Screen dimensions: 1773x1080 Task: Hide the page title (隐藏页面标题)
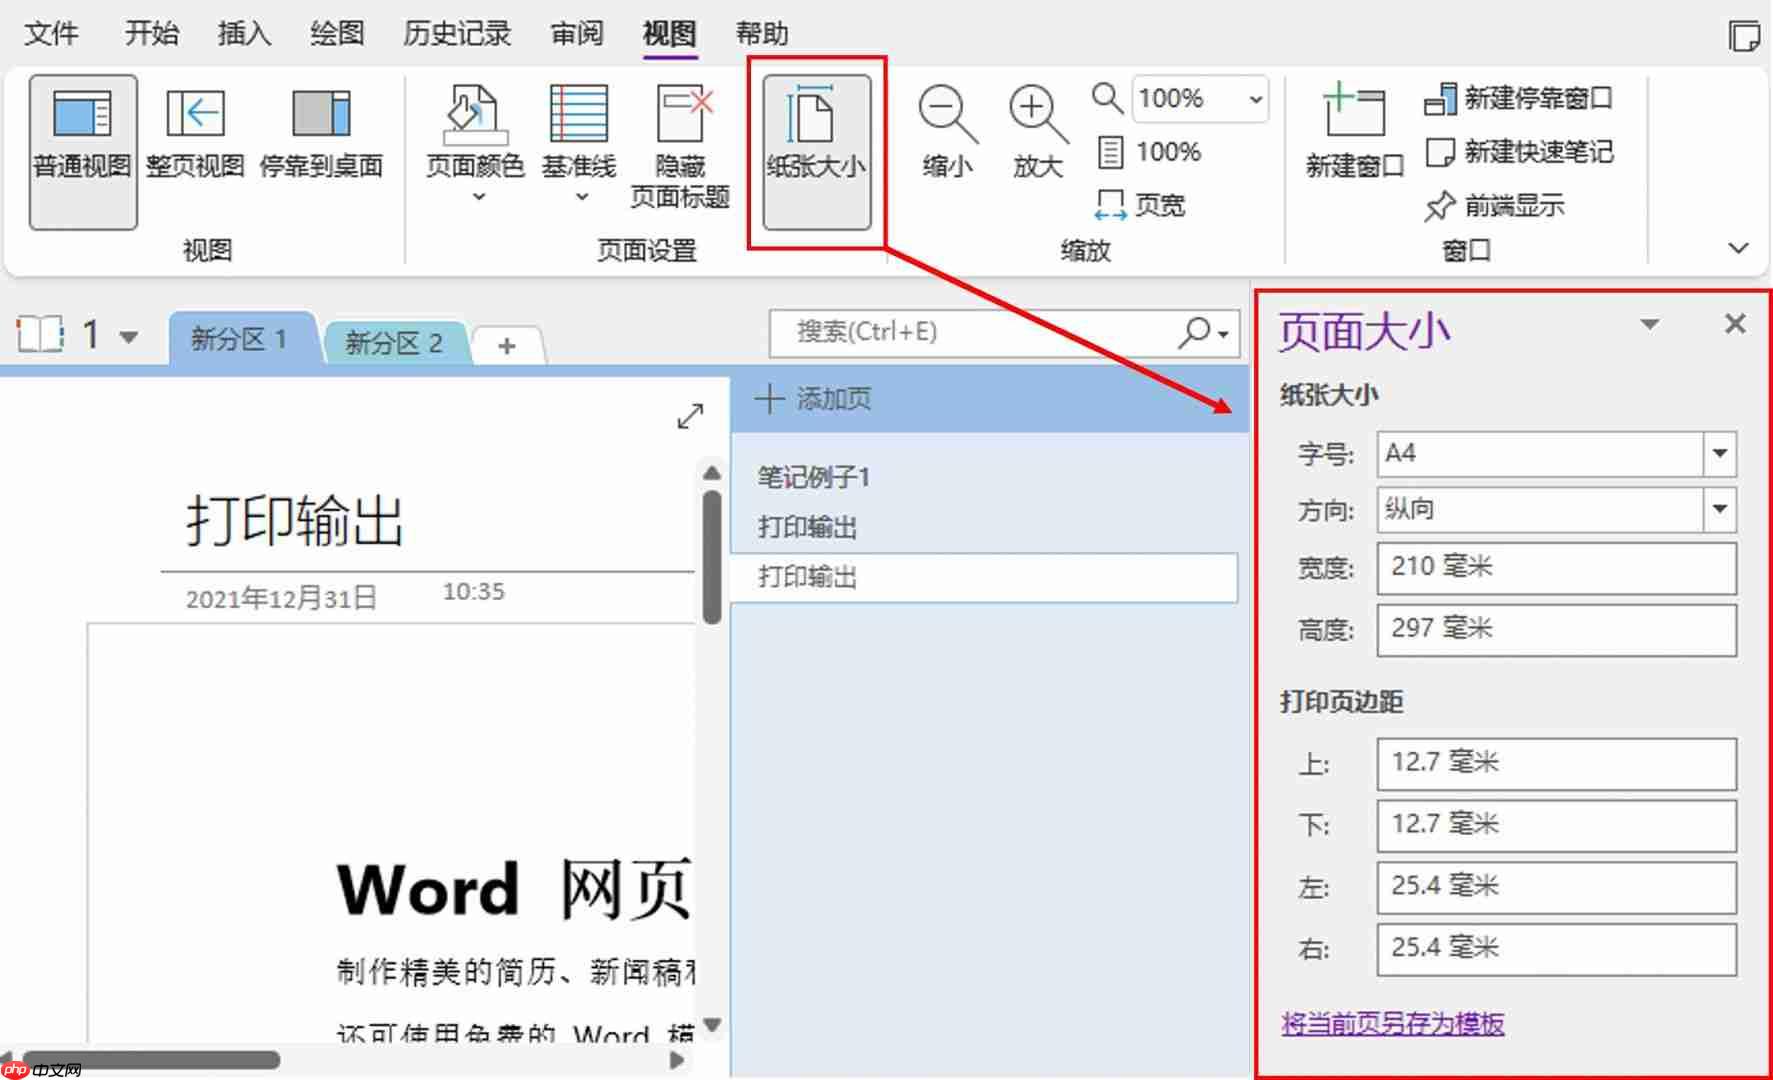pos(680,148)
